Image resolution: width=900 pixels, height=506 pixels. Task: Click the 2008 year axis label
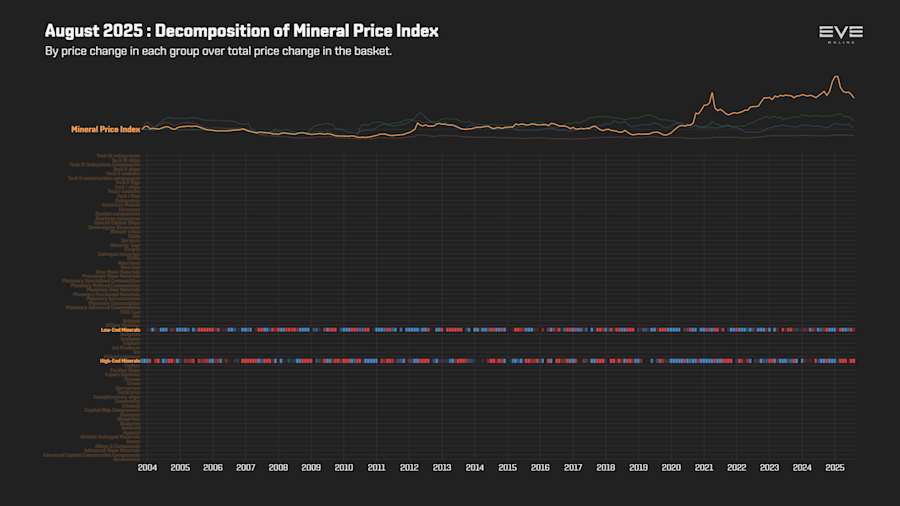pyautogui.click(x=278, y=468)
